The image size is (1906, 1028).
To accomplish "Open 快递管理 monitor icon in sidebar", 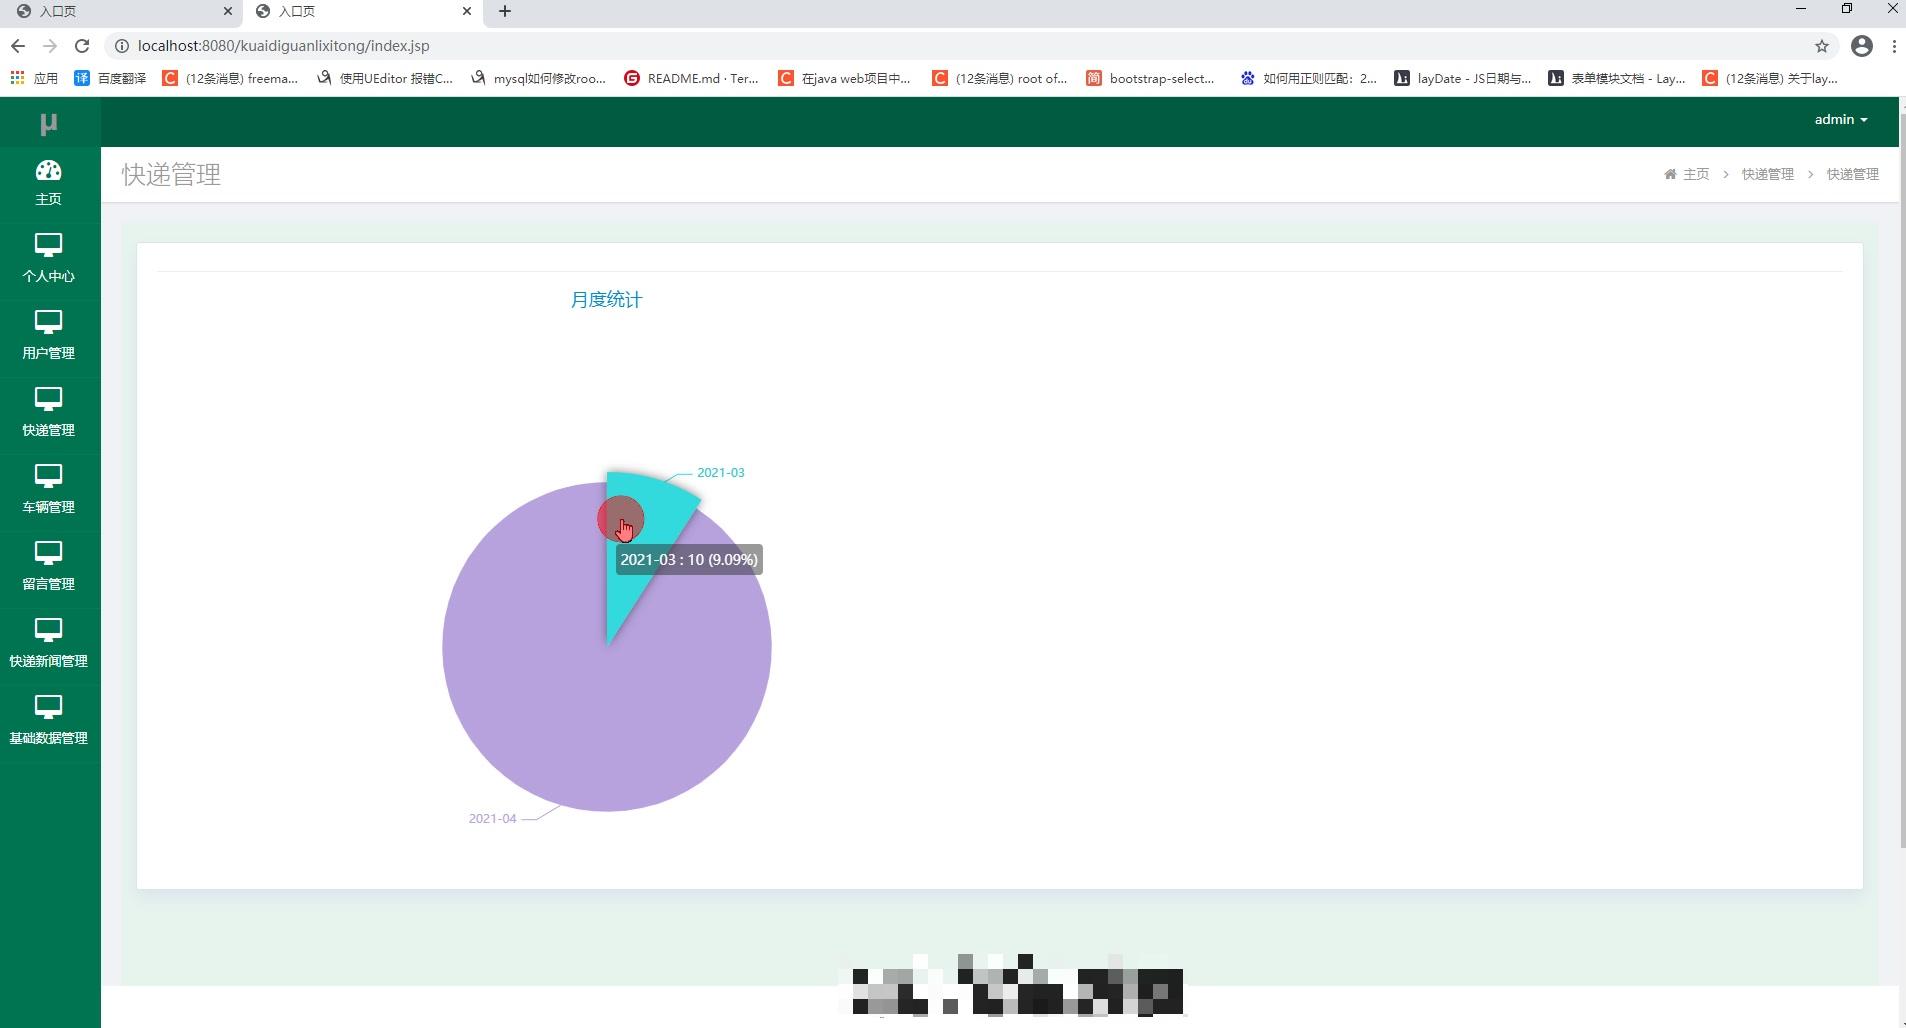I will click(x=48, y=400).
